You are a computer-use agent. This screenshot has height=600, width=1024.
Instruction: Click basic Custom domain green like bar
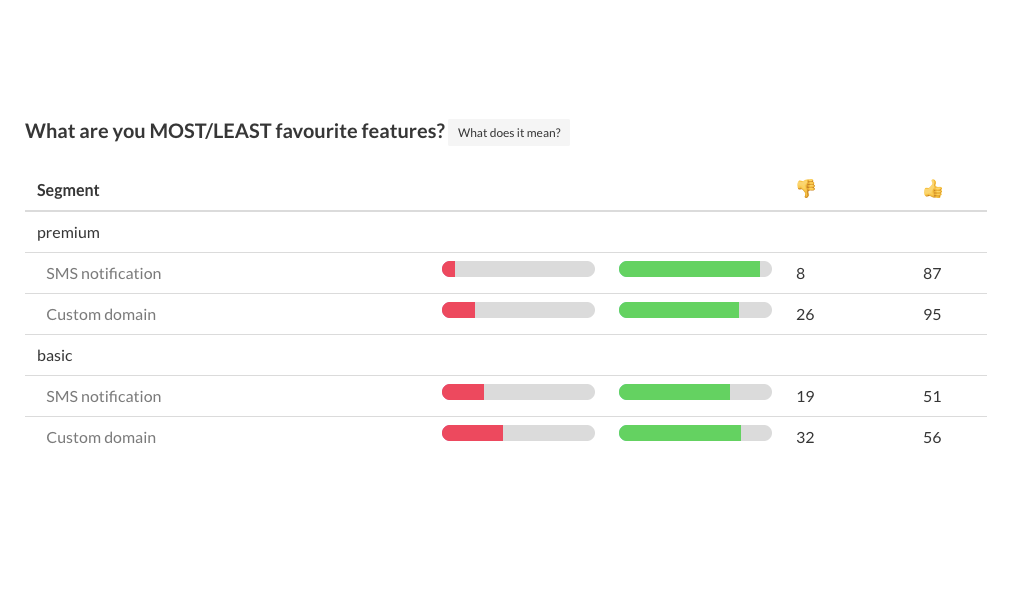point(680,433)
